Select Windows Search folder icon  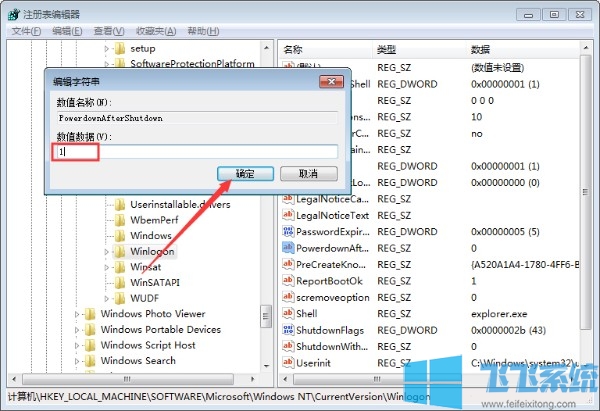90,361
